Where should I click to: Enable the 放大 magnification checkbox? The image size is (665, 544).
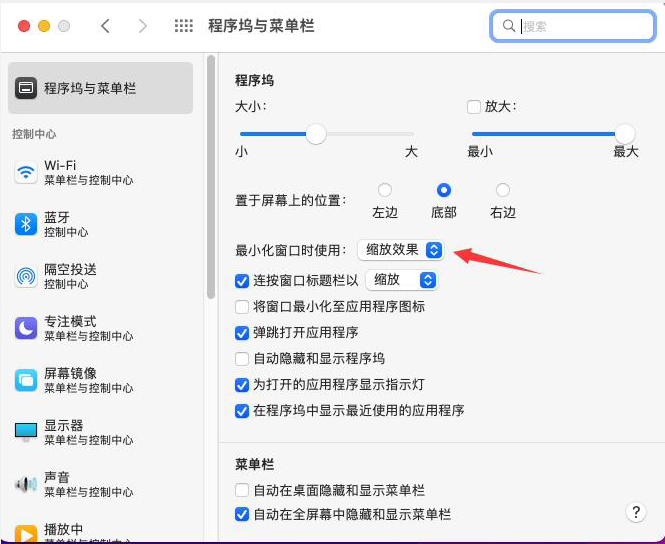click(x=474, y=107)
